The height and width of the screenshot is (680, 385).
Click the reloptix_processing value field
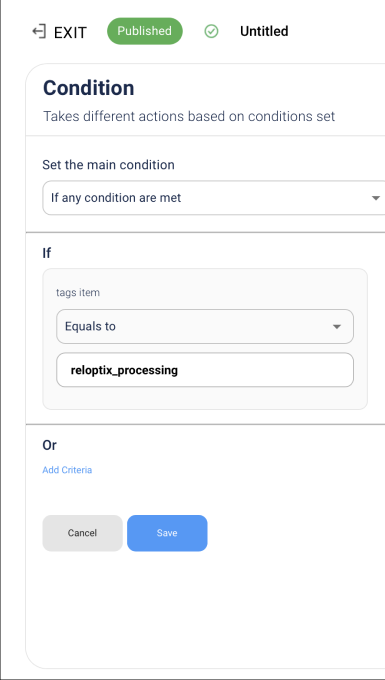(x=205, y=370)
